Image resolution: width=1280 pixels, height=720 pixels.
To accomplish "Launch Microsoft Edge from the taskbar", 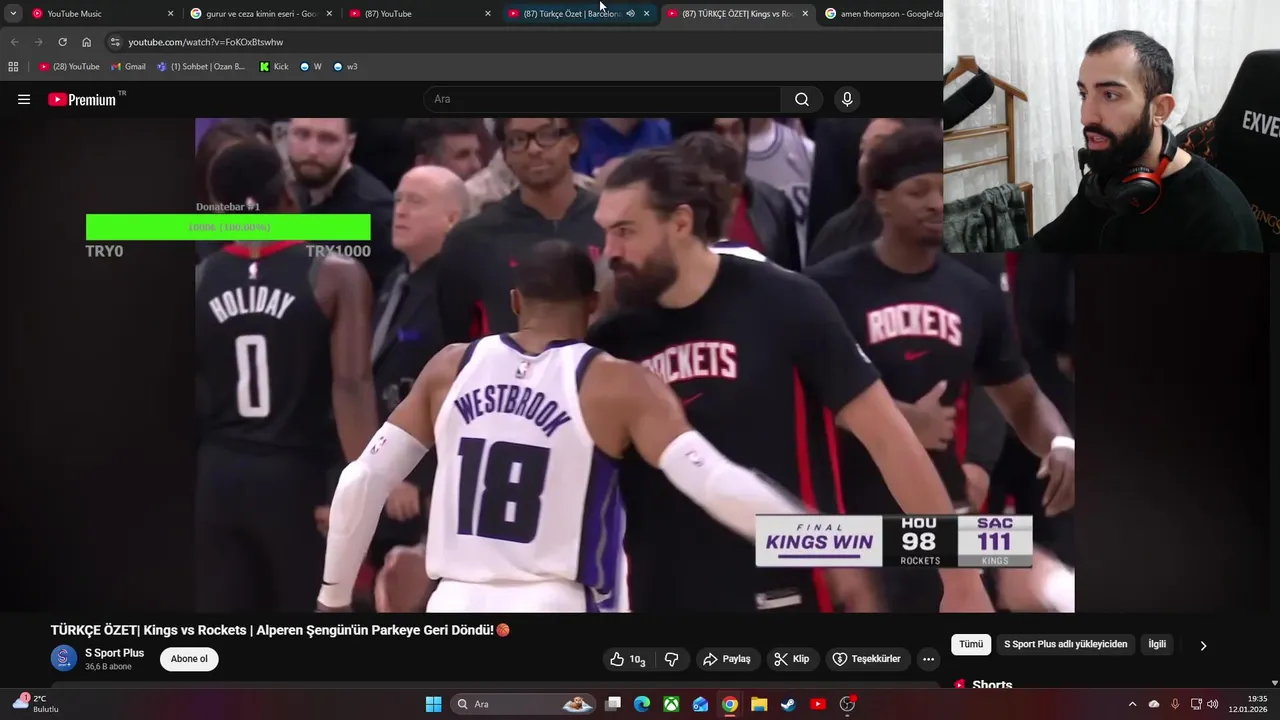I will (642, 704).
